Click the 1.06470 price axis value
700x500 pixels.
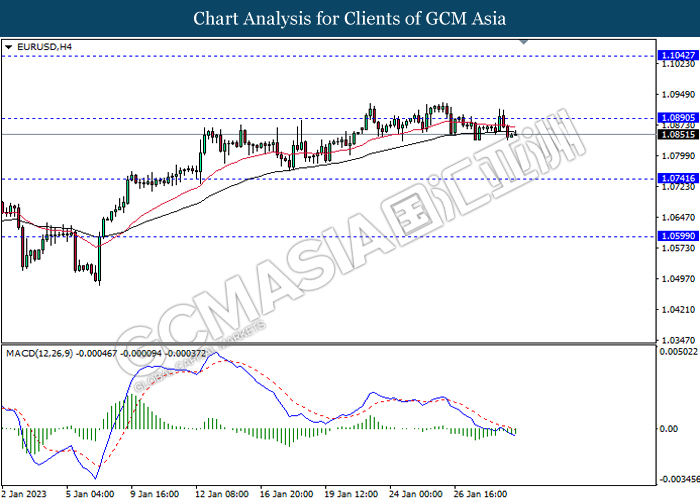(x=678, y=217)
